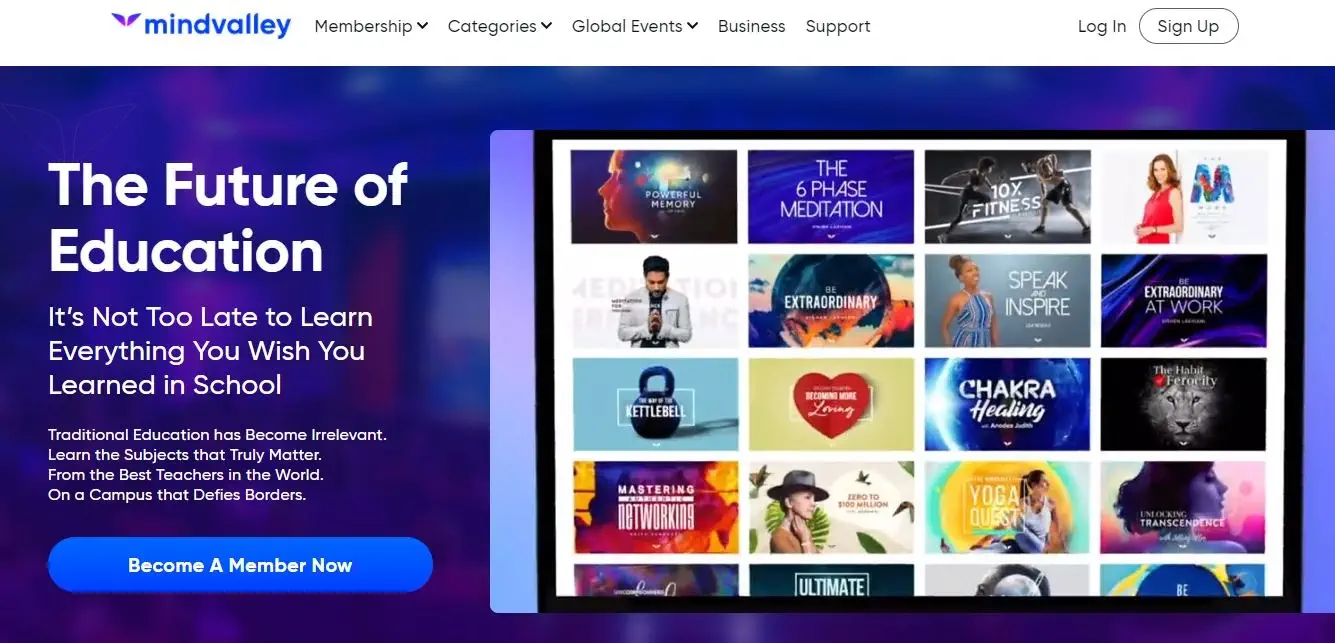Select the Sign Up button
The height and width of the screenshot is (643, 1335).
click(1188, 26)
